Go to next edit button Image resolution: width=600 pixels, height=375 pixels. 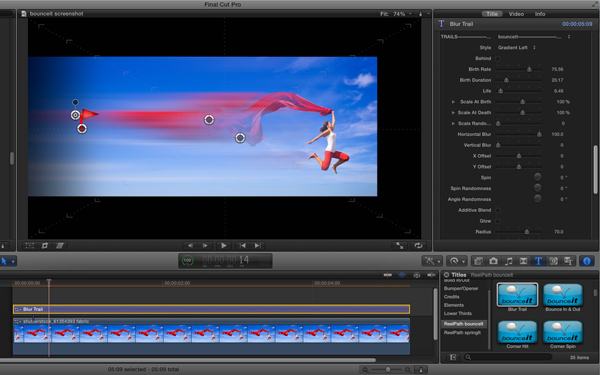[258, 246]
